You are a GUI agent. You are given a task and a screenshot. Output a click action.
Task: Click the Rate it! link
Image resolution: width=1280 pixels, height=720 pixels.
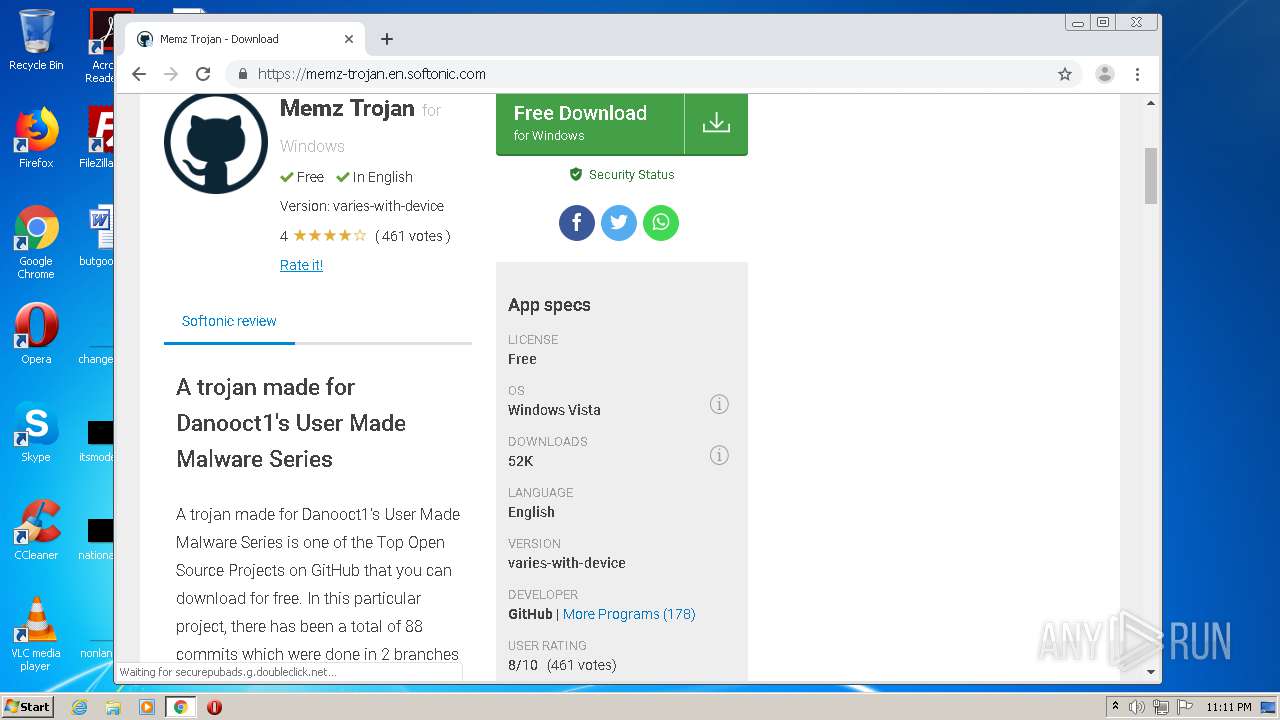coord(301,265)
